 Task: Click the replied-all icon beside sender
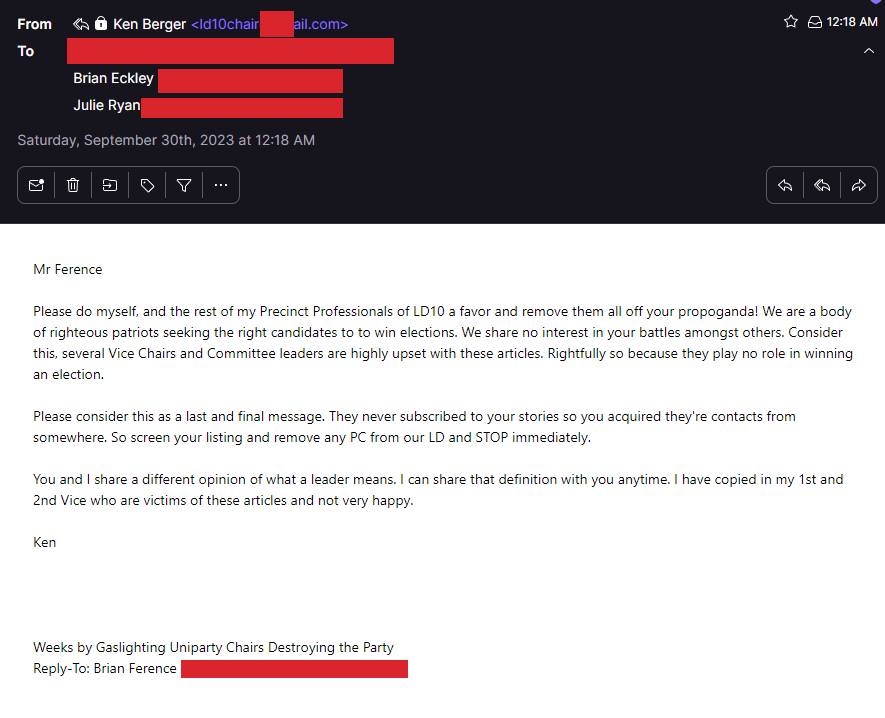[82, 24]
